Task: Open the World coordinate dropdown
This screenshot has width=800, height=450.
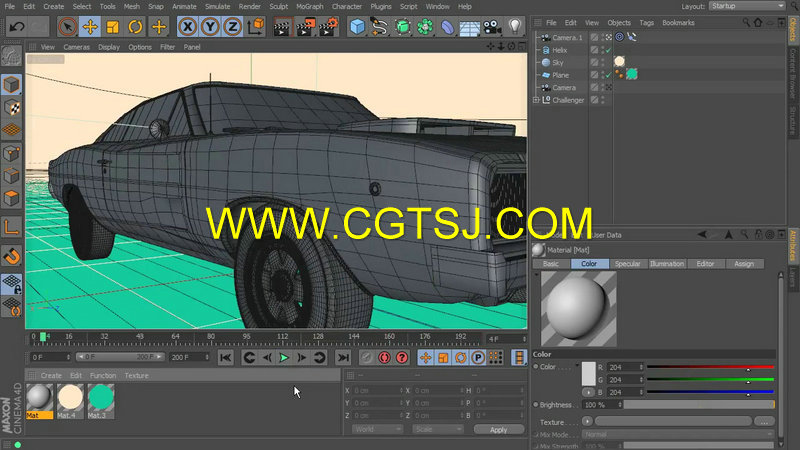Action: coord(377,430)
